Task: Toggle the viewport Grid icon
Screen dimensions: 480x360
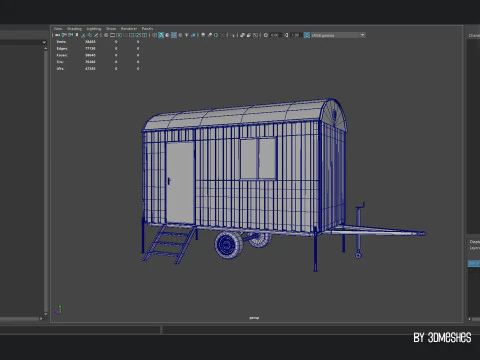Action: tap(106, 35)
